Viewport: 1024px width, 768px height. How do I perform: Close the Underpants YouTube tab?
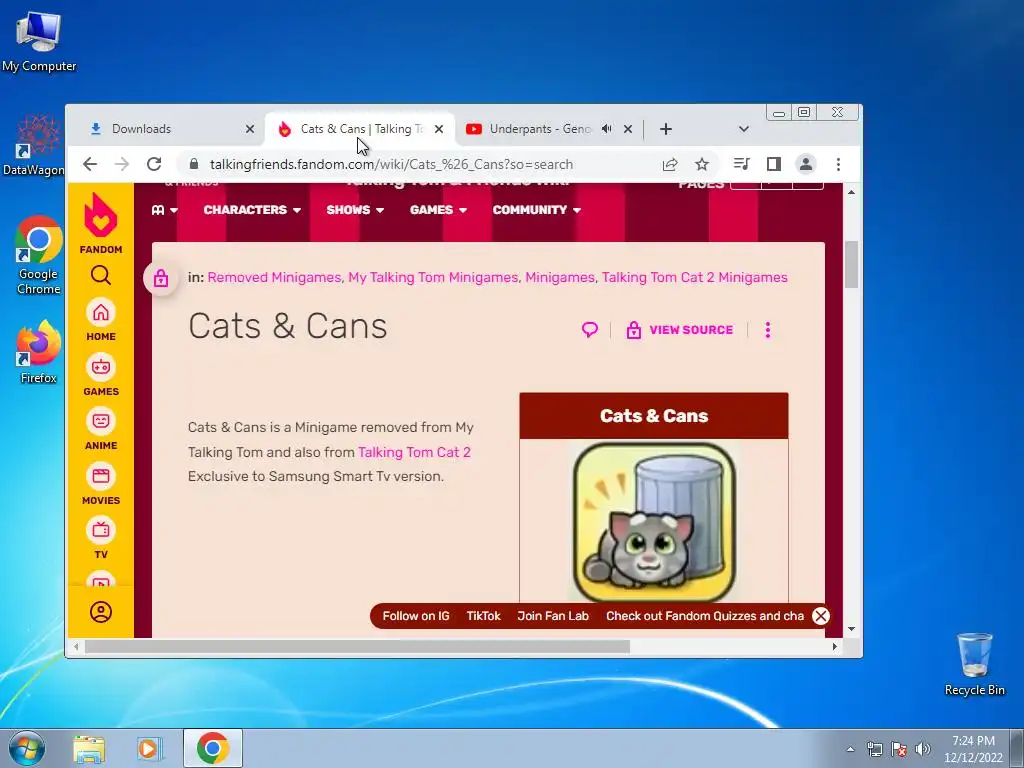628,129
